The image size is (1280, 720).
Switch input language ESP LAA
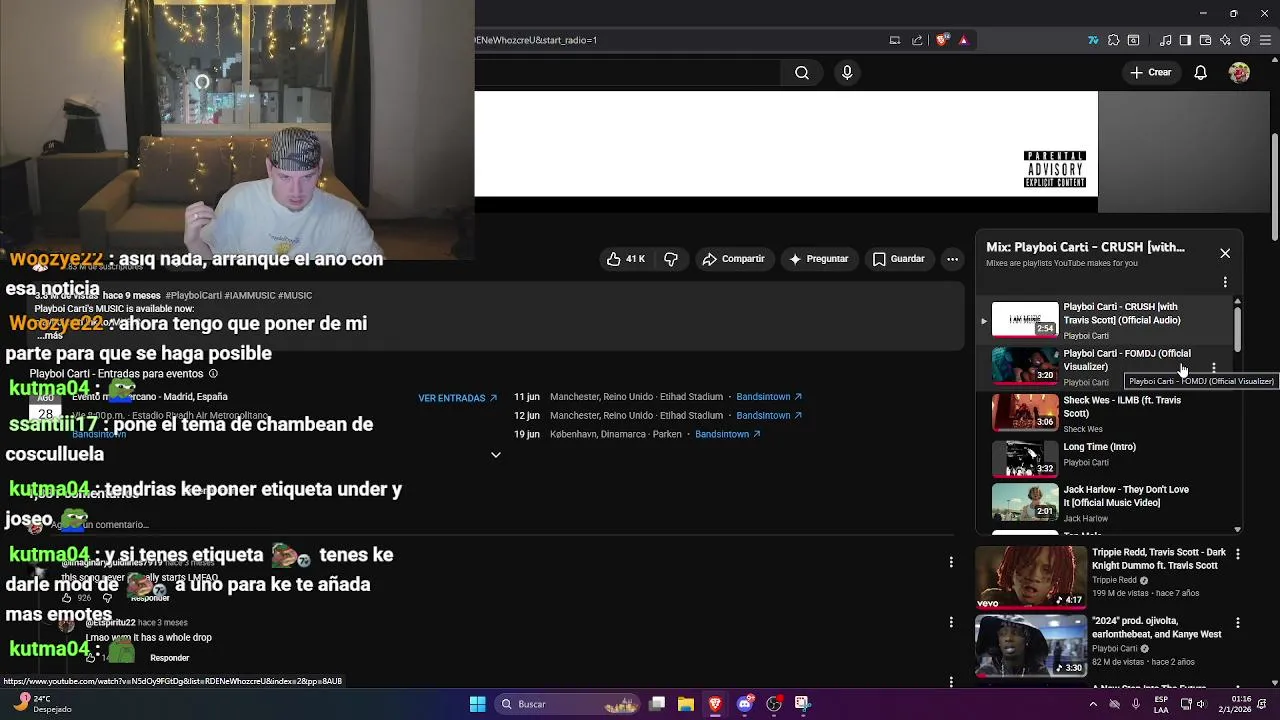(1161, 704)
